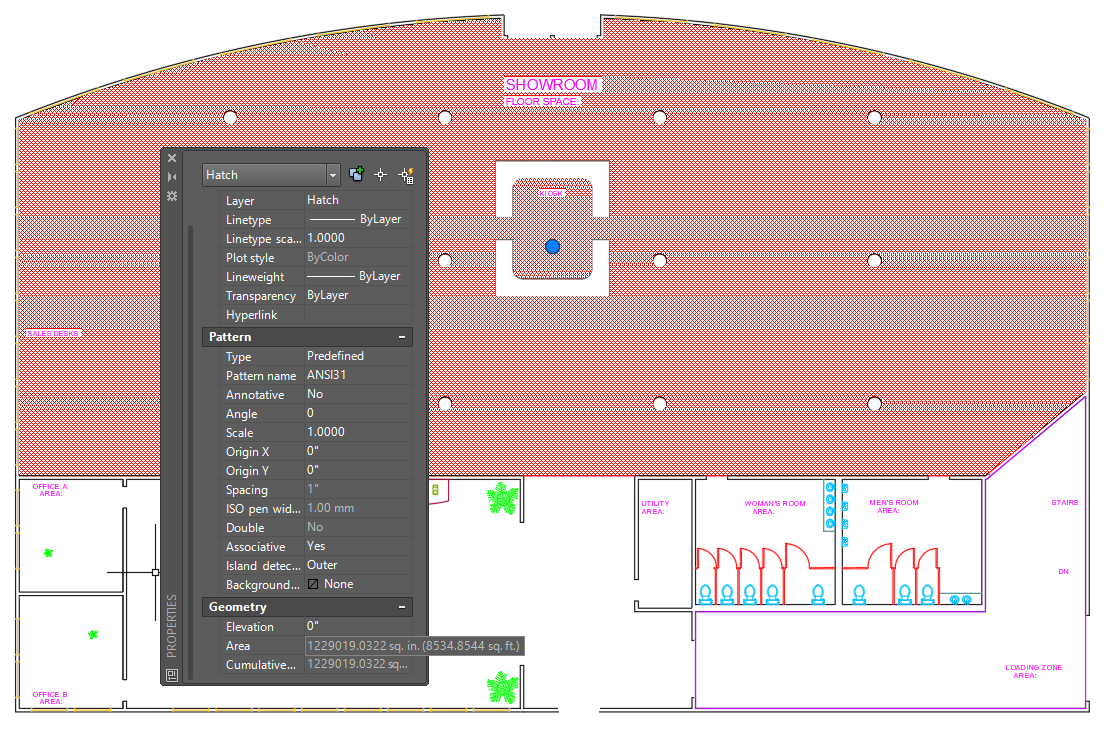Click the blue hatch grip in the showroom
The width and height of the screenshot is (1104, 732).
(x=552, y=246)
